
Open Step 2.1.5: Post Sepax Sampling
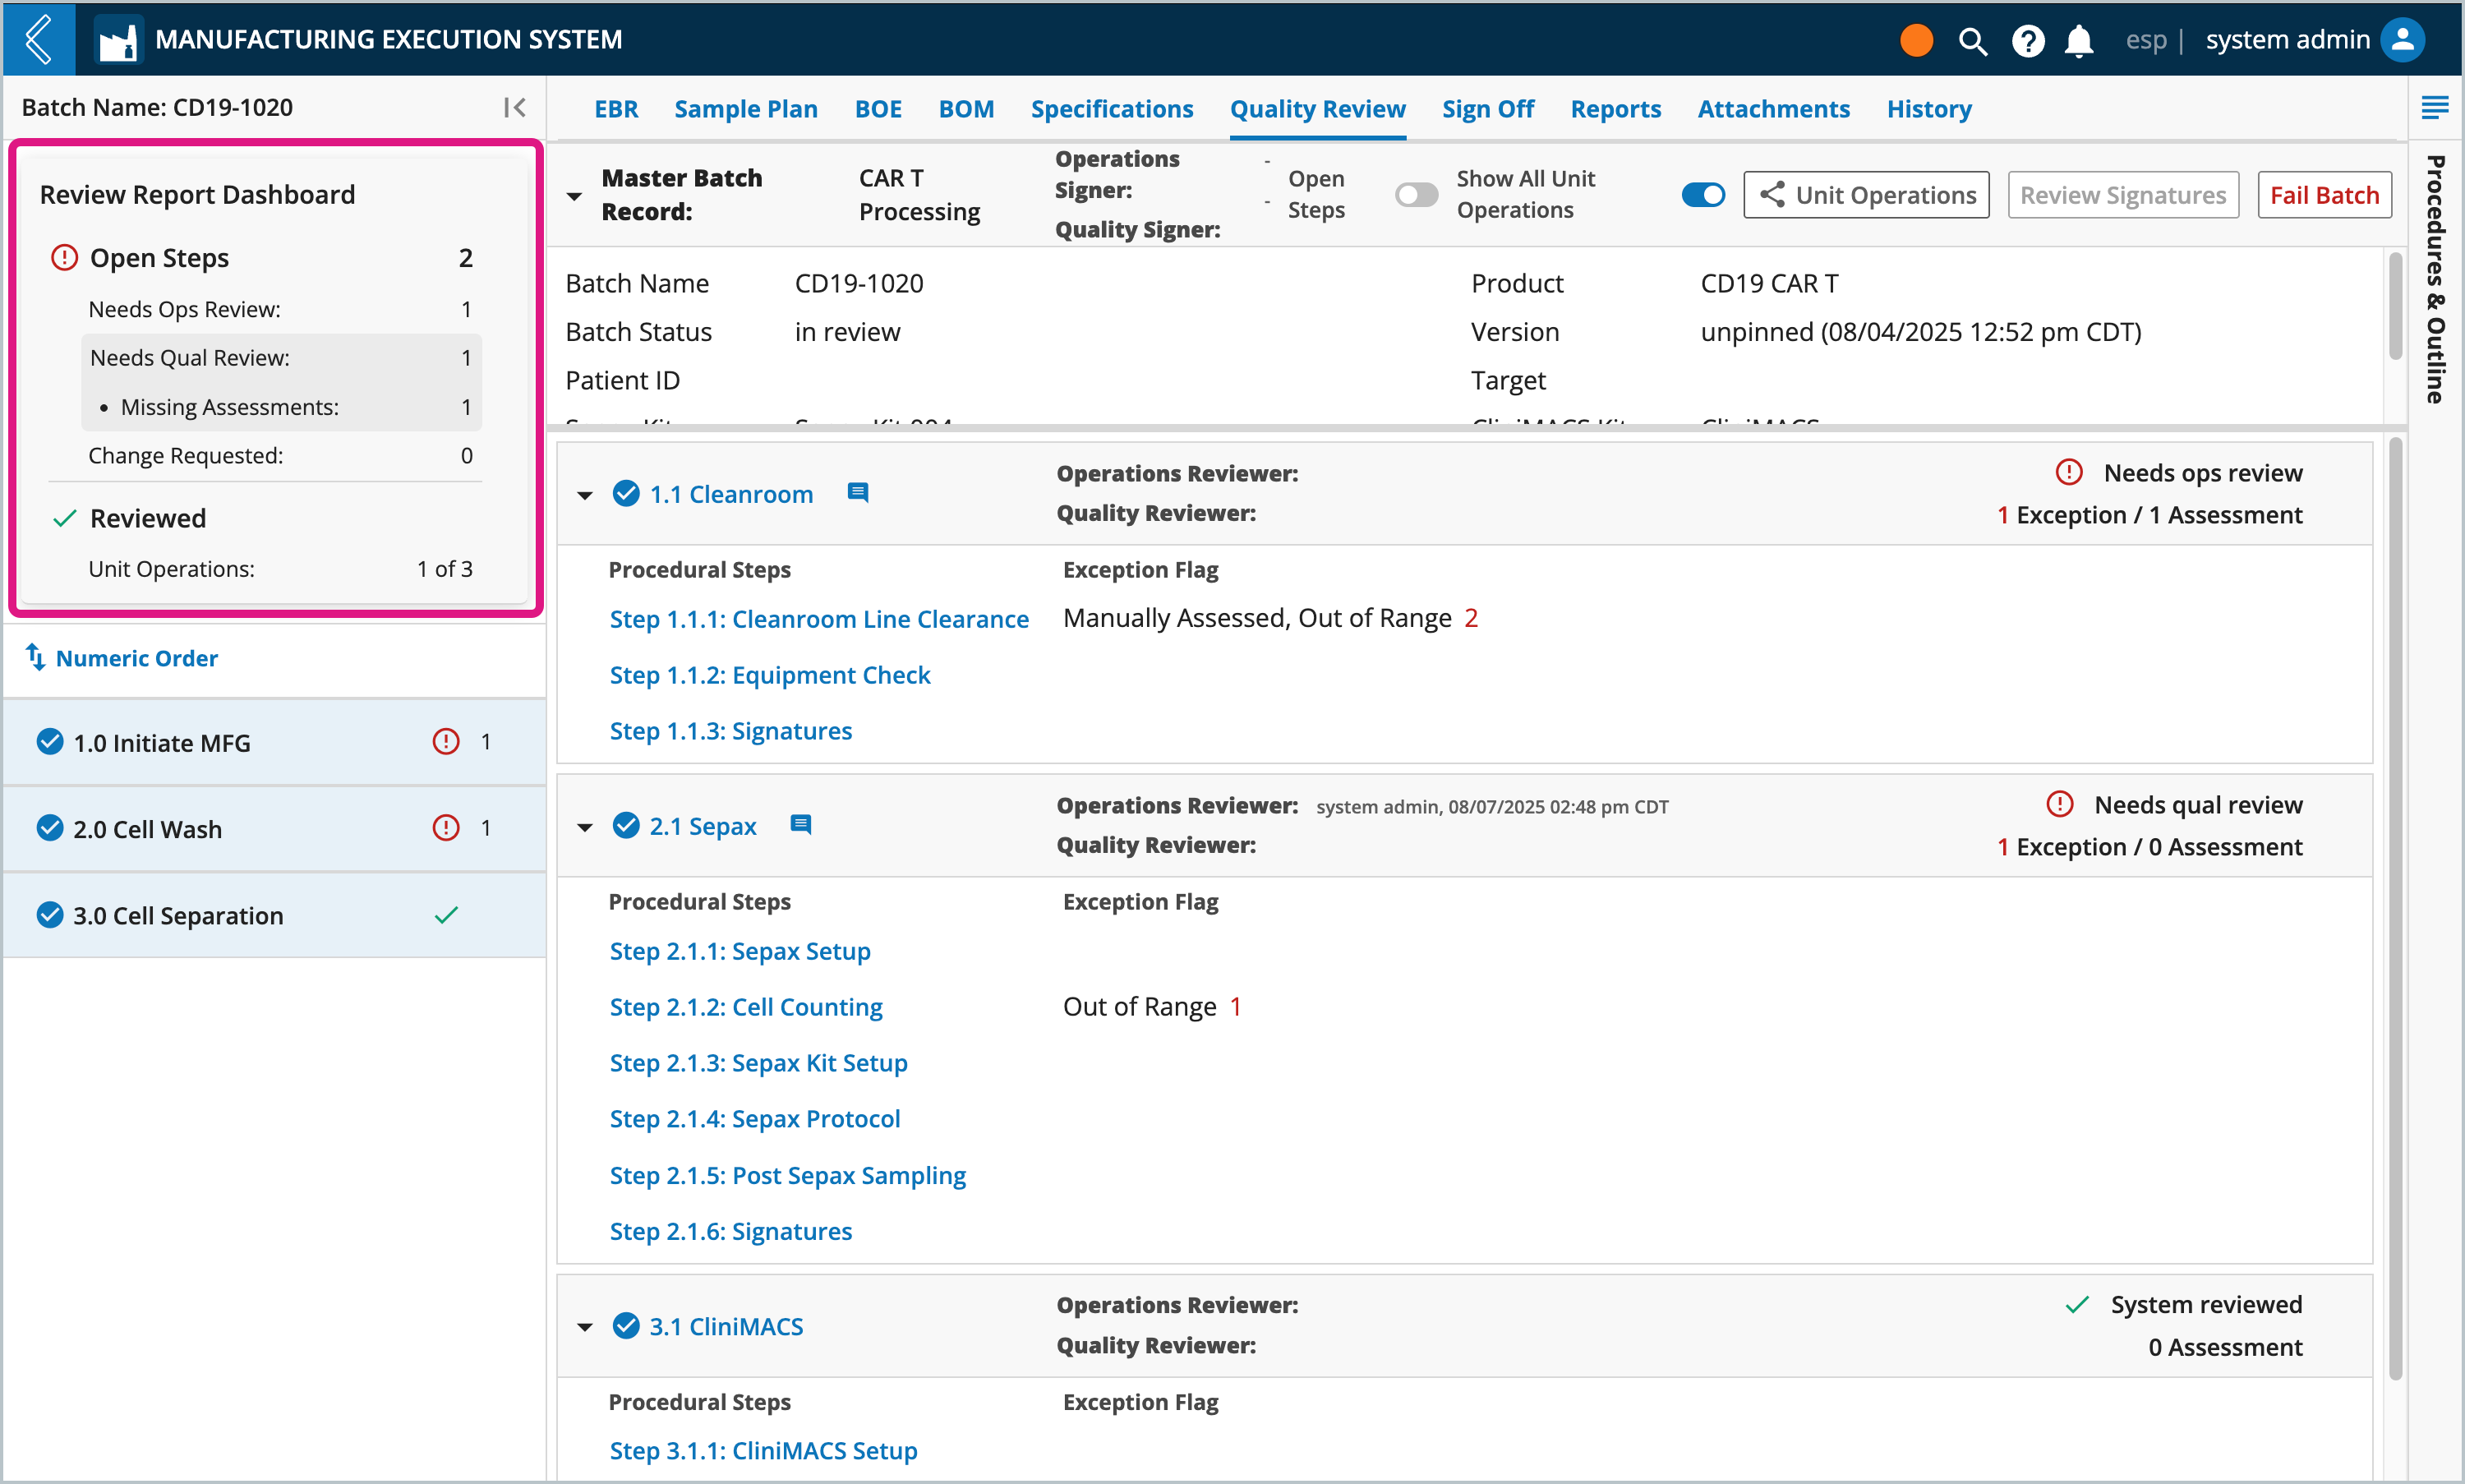coord(788,1174)
